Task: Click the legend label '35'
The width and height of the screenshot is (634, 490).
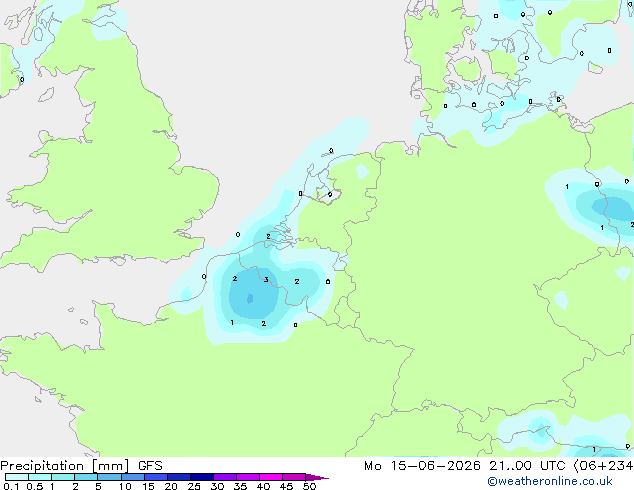Action: point(240,486)
